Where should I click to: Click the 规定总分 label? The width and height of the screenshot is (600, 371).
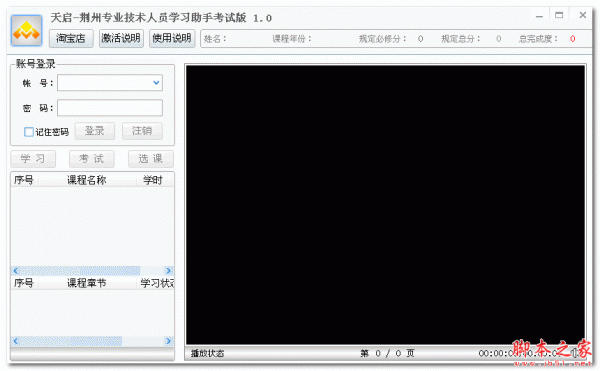click(x=461, y=39)
